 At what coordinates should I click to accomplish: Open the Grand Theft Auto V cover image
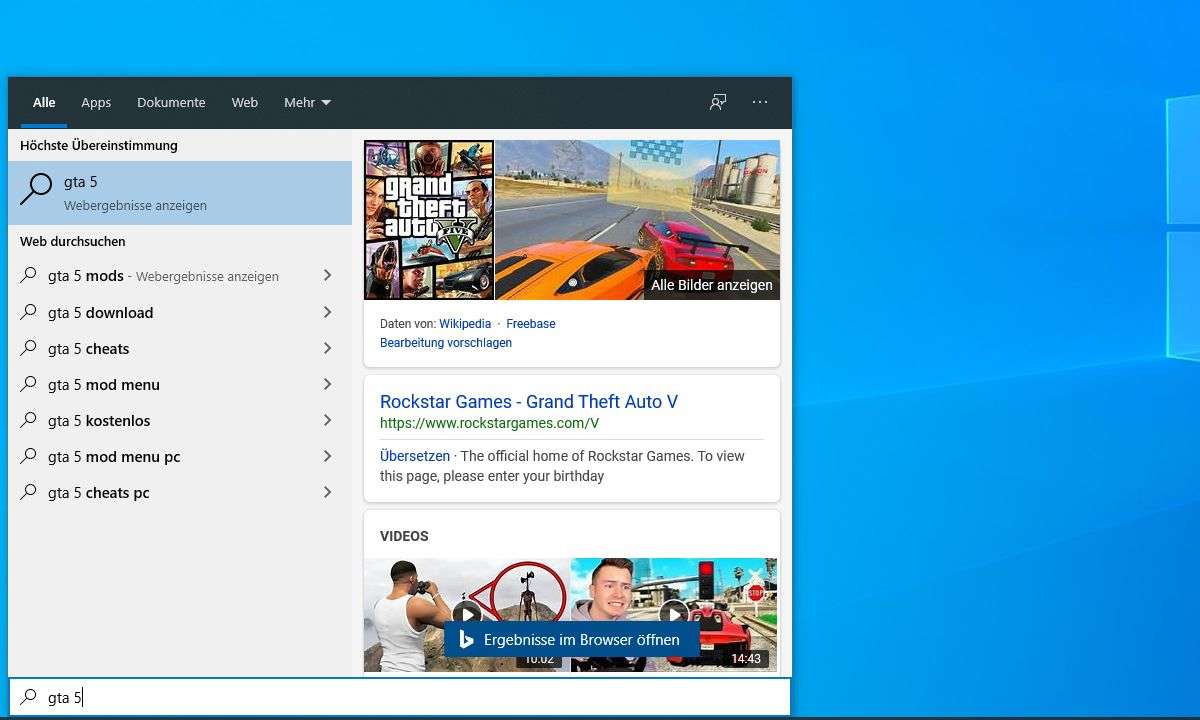429,220
